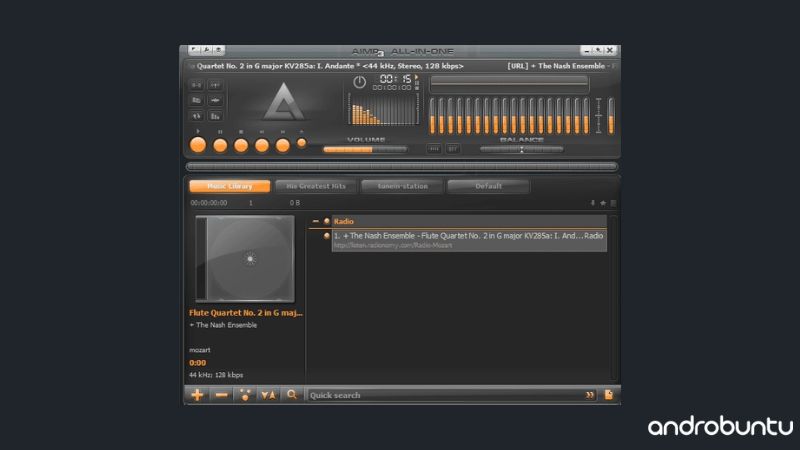
Task: Click the Flute Quartet No. 2 title label
Action: [x=246, y=313]
